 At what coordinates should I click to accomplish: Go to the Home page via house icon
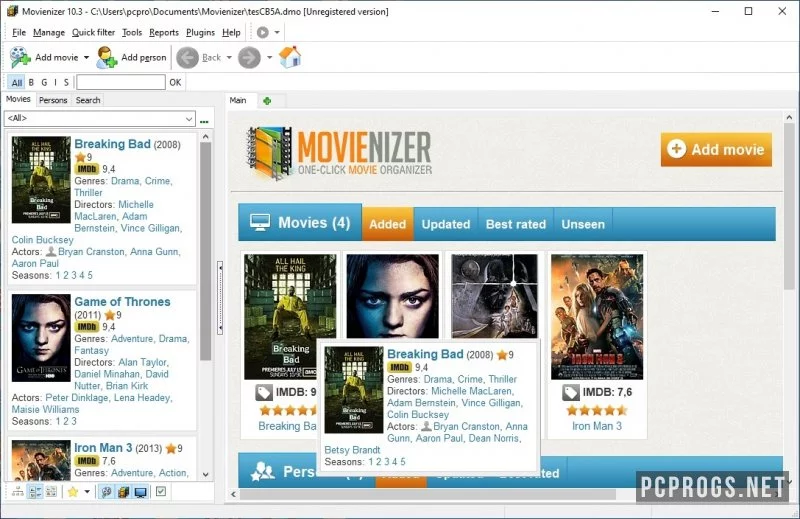[290, 57]
